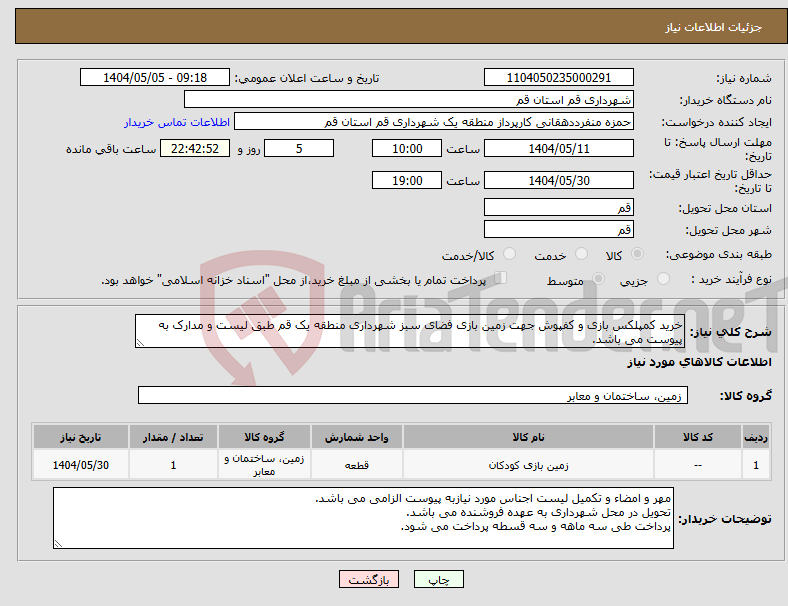
Task: Click the announcement date field 1404/05/05 - 09:18
Action: pos(155,77)
